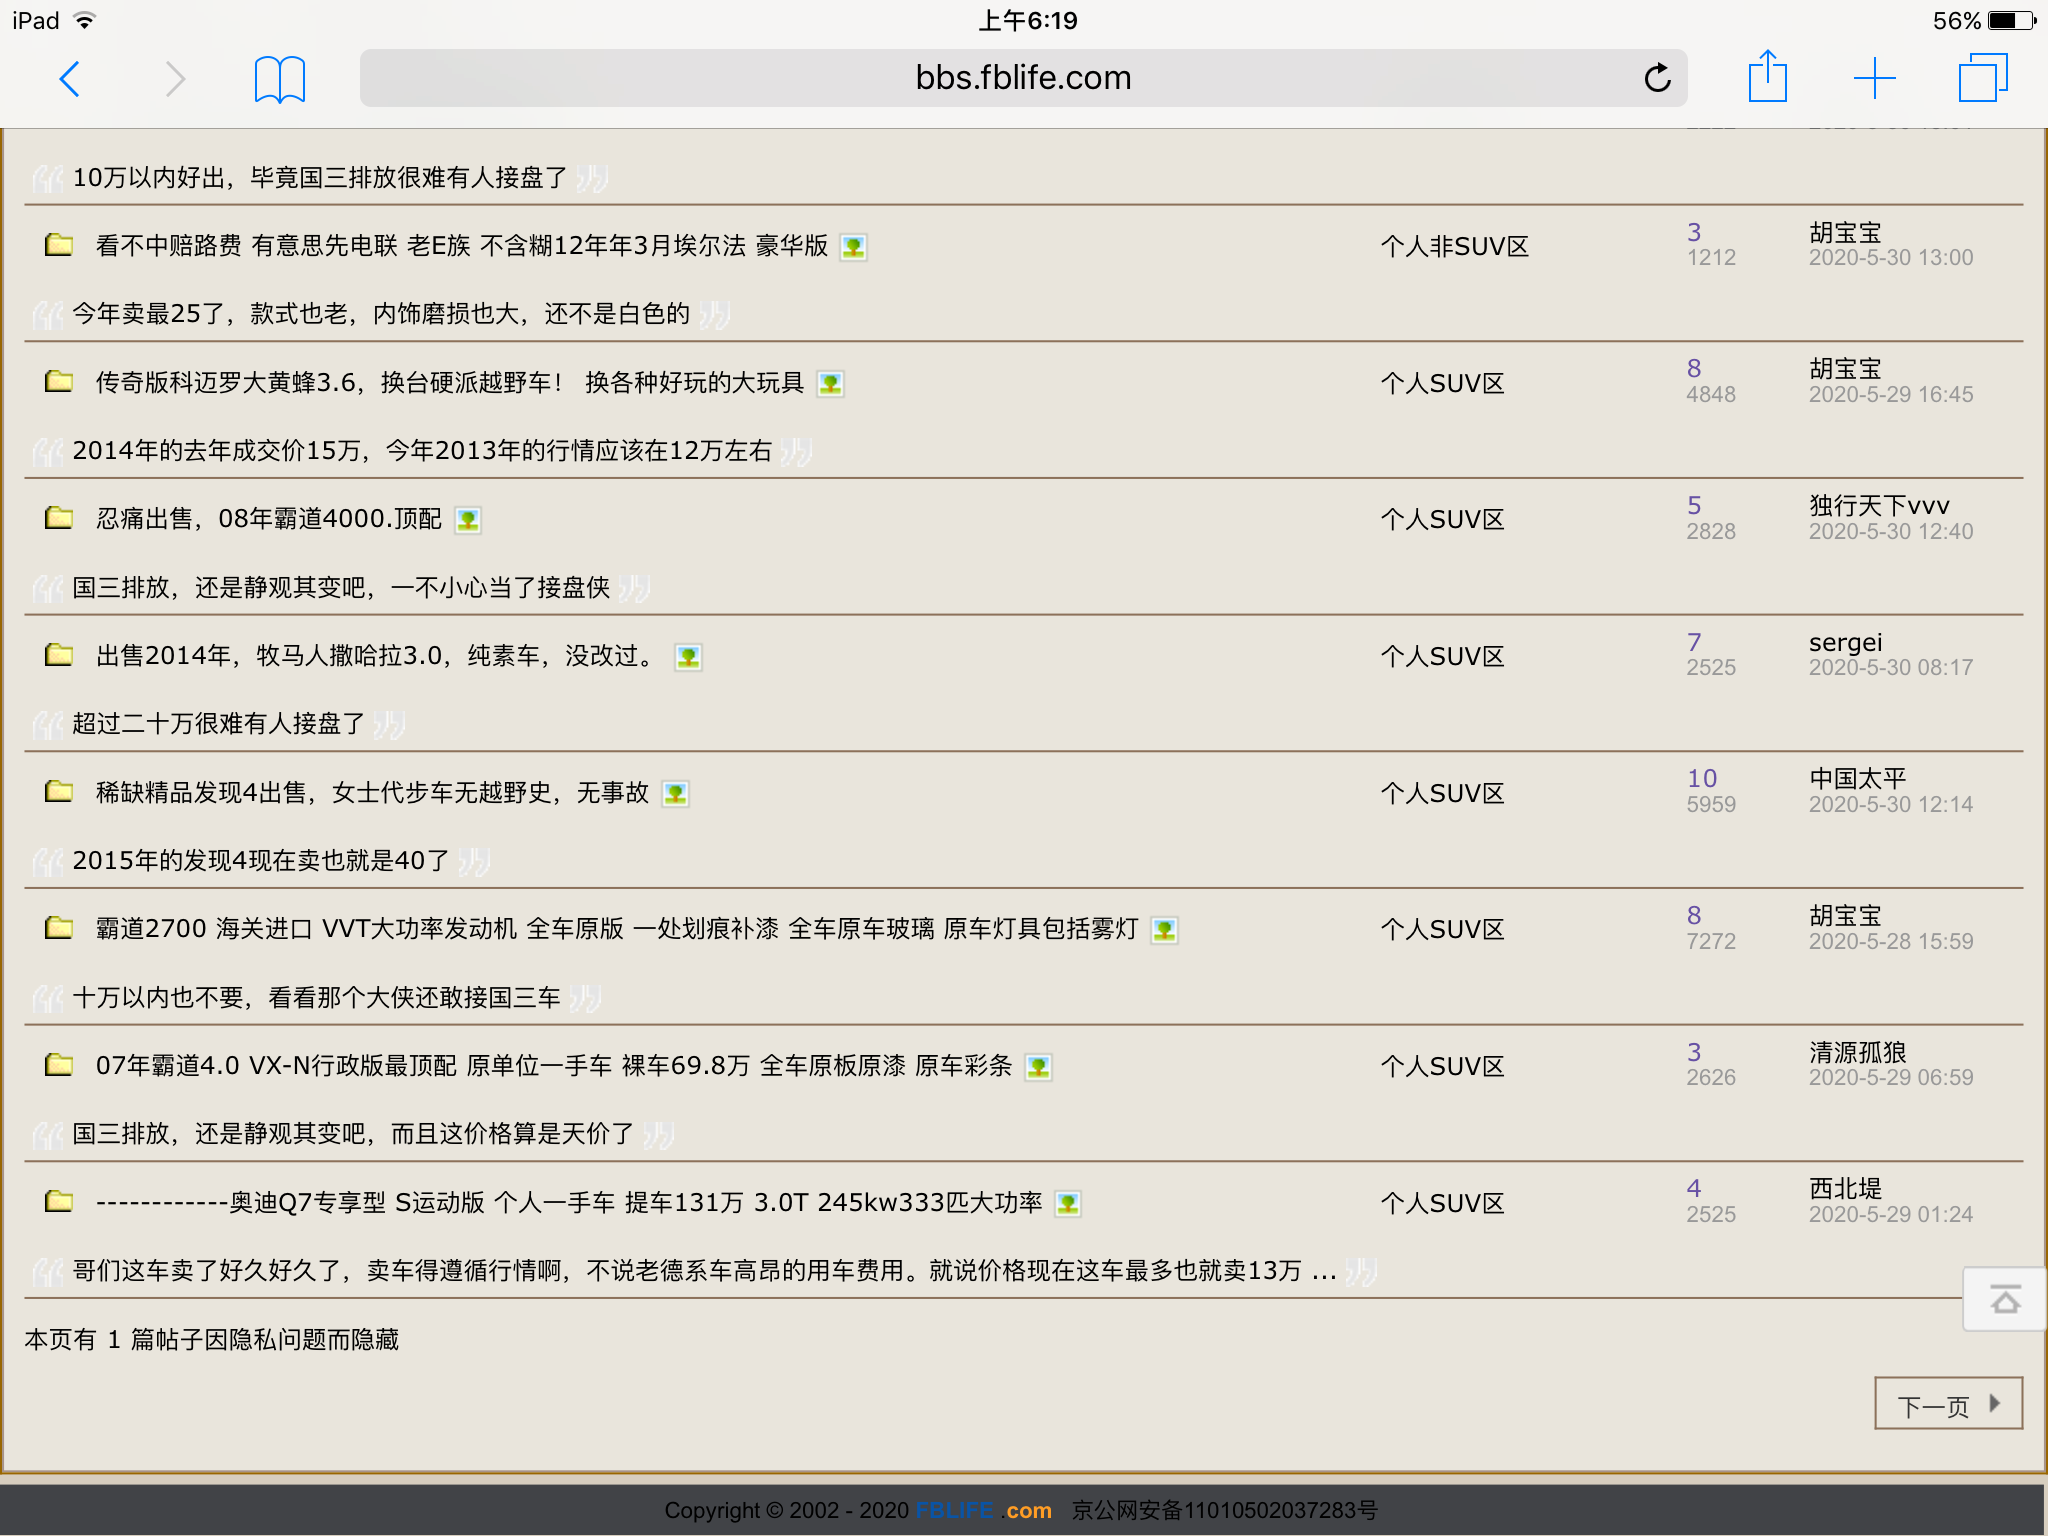The height and width of the screenshot is (1536, 2048).
Task: Open thread 忍痛出售，08年霸道4000.顶配
Action: 268,519
